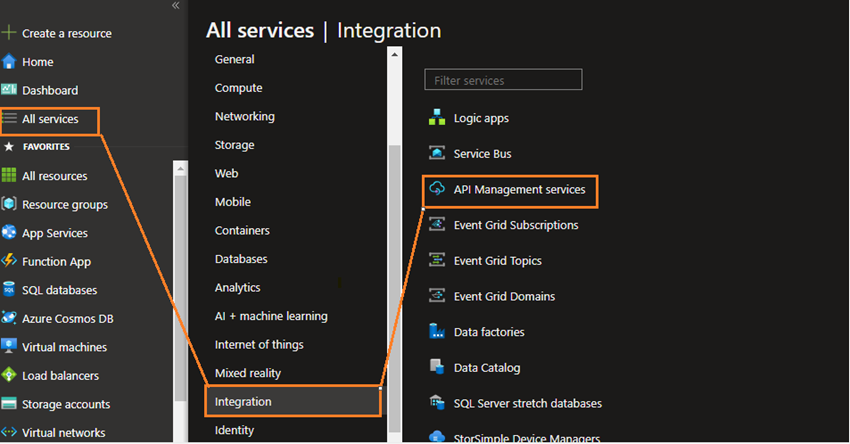Select the Web category
Screen dimensions: 850x444
(x=226, y=173)
